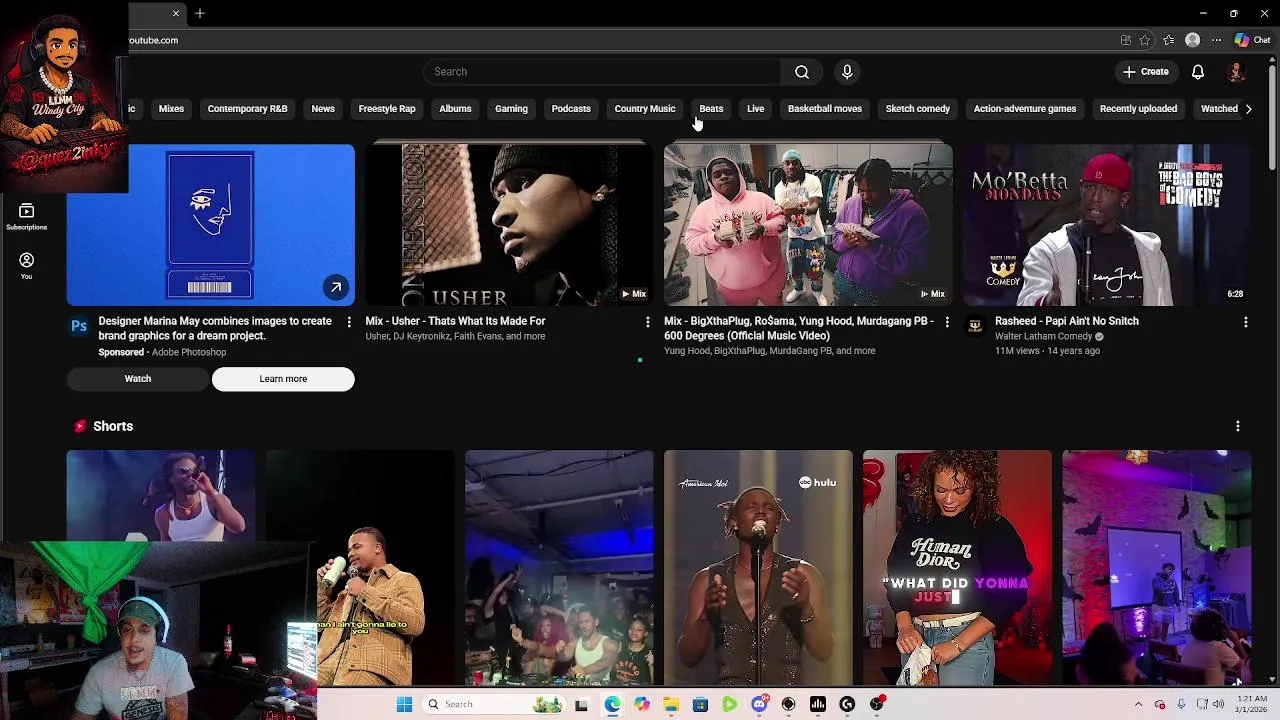1280x720 pixels.
Task: Show hidden system tray icons
Action: point(1138,704)
